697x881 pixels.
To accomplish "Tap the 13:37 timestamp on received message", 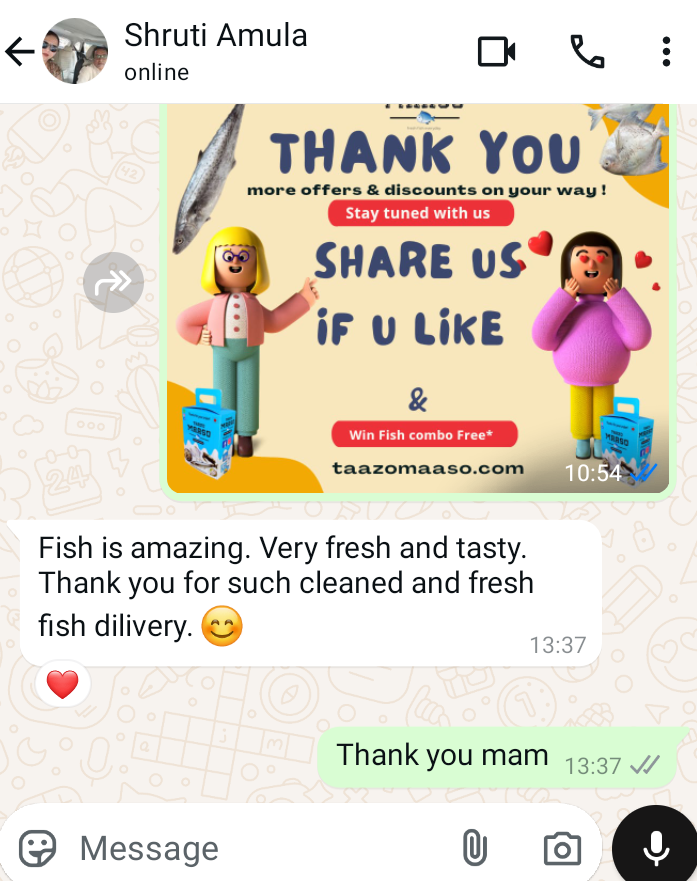I will click(558, 645).
